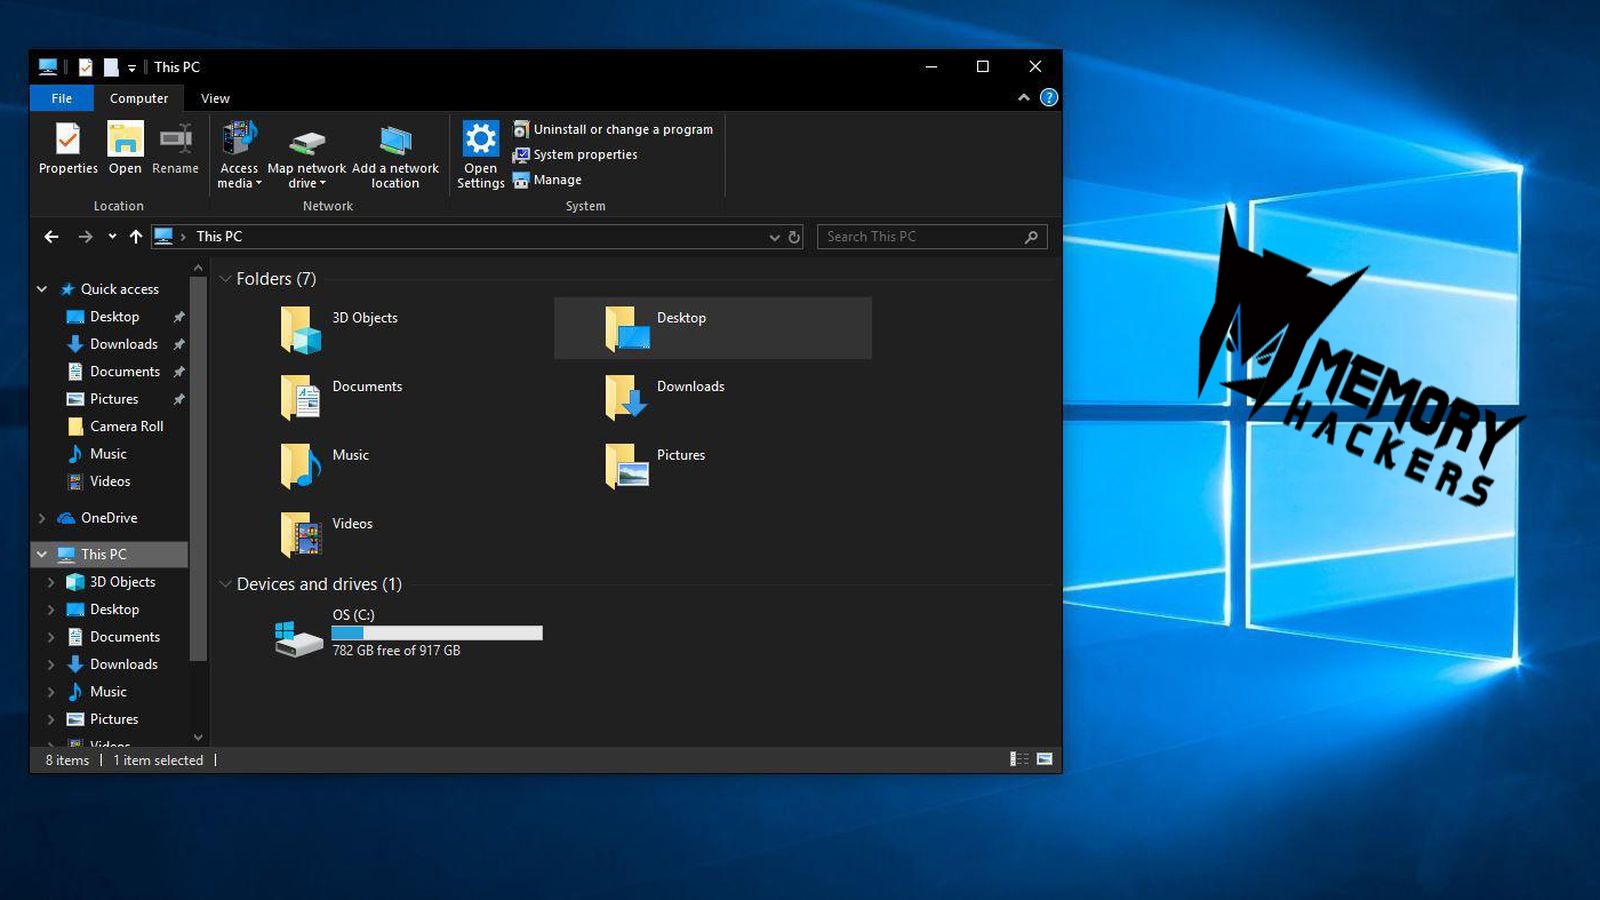
Task: Select the Documents folder icon
Action: (300, 397)
